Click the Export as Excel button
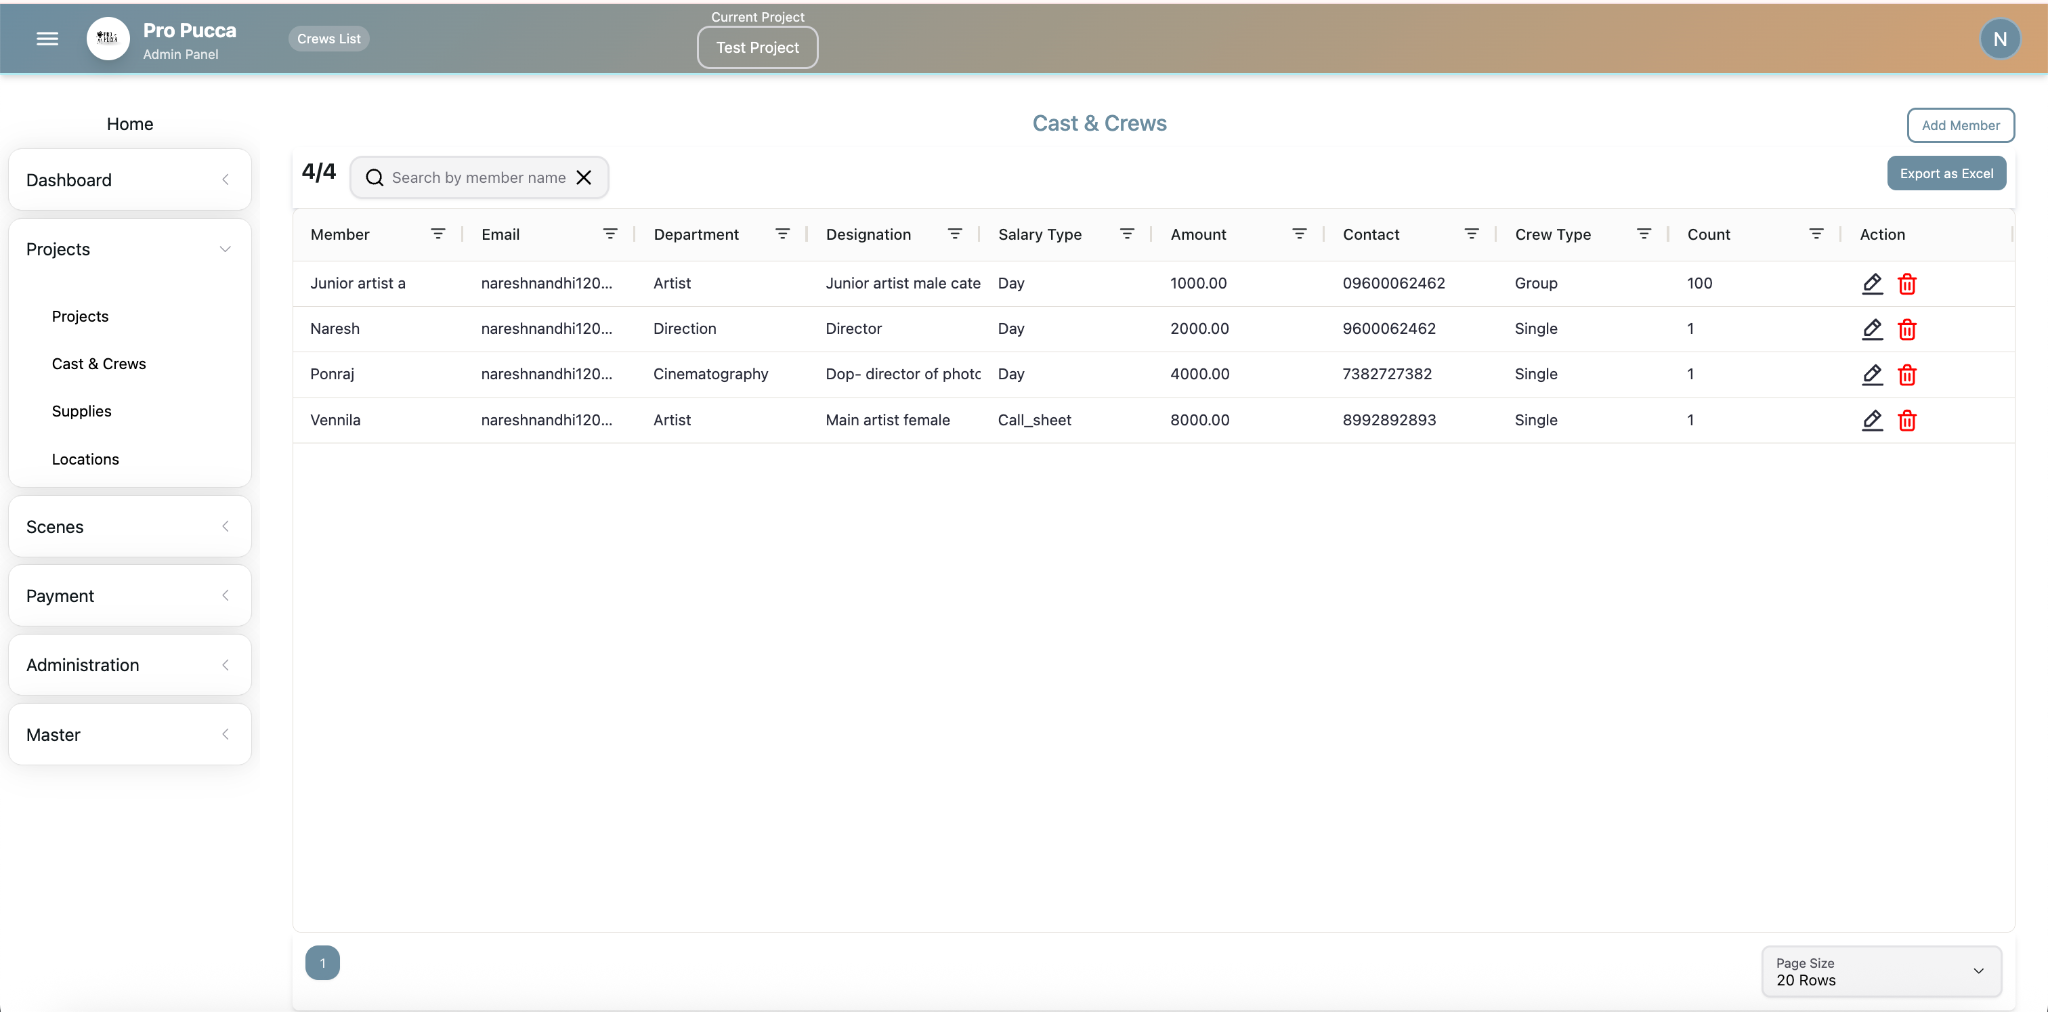The width and height of the screenshot is (2048, 1012). pos(1946,173)
